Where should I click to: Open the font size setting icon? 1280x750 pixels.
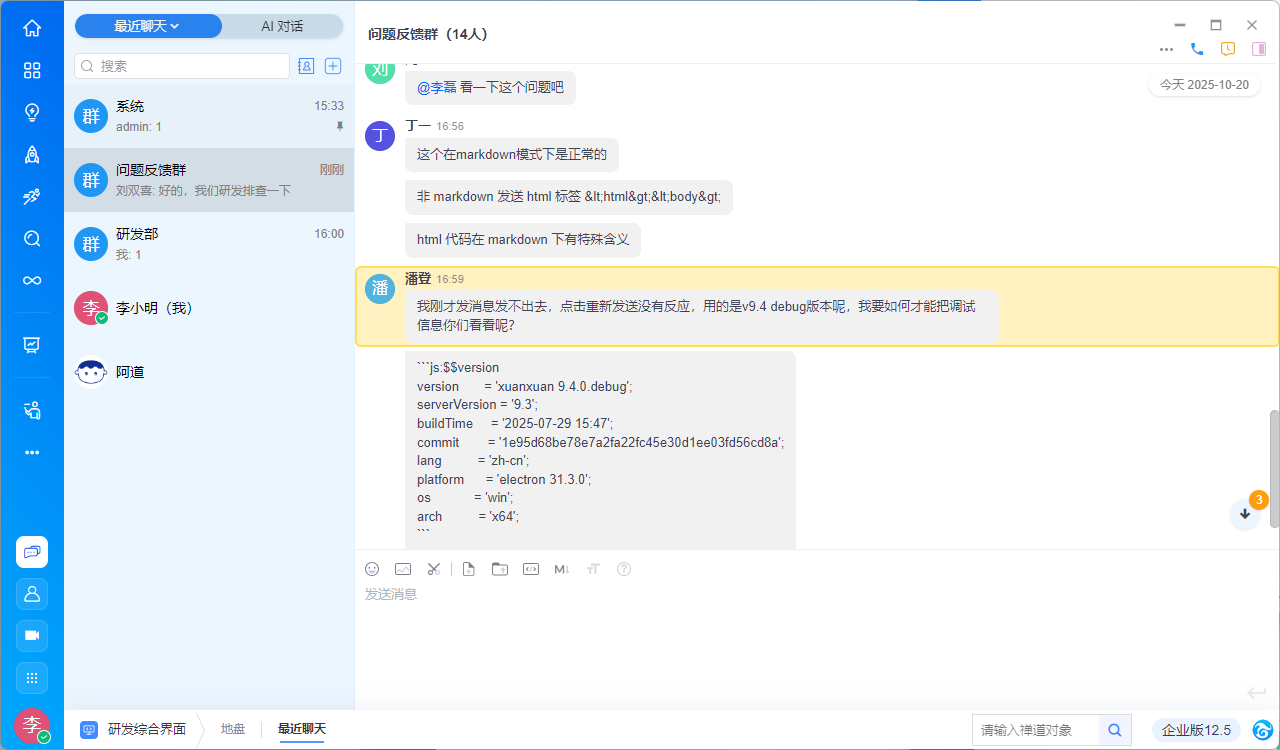point(593,569)
